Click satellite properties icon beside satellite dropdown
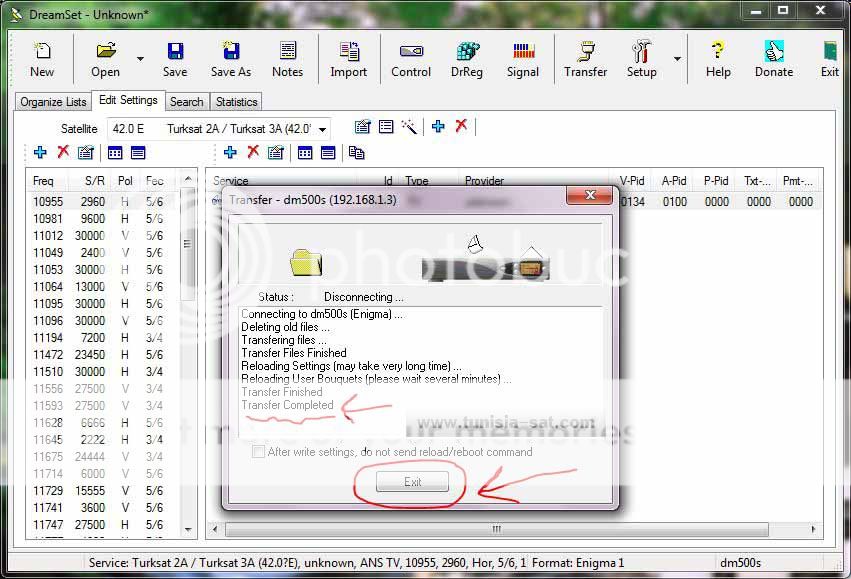Screen dimensions: 851x579 click(x=363, y=127)
